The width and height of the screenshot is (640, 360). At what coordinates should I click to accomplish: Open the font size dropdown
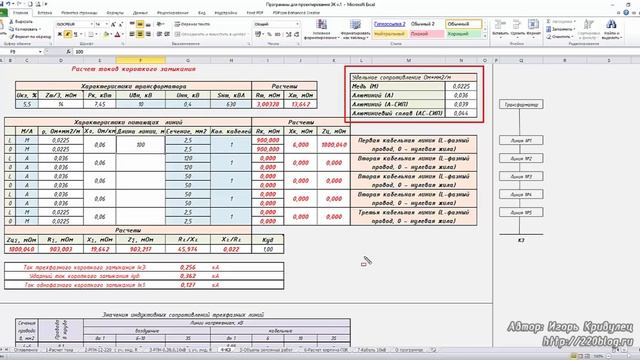pos(107,24)
